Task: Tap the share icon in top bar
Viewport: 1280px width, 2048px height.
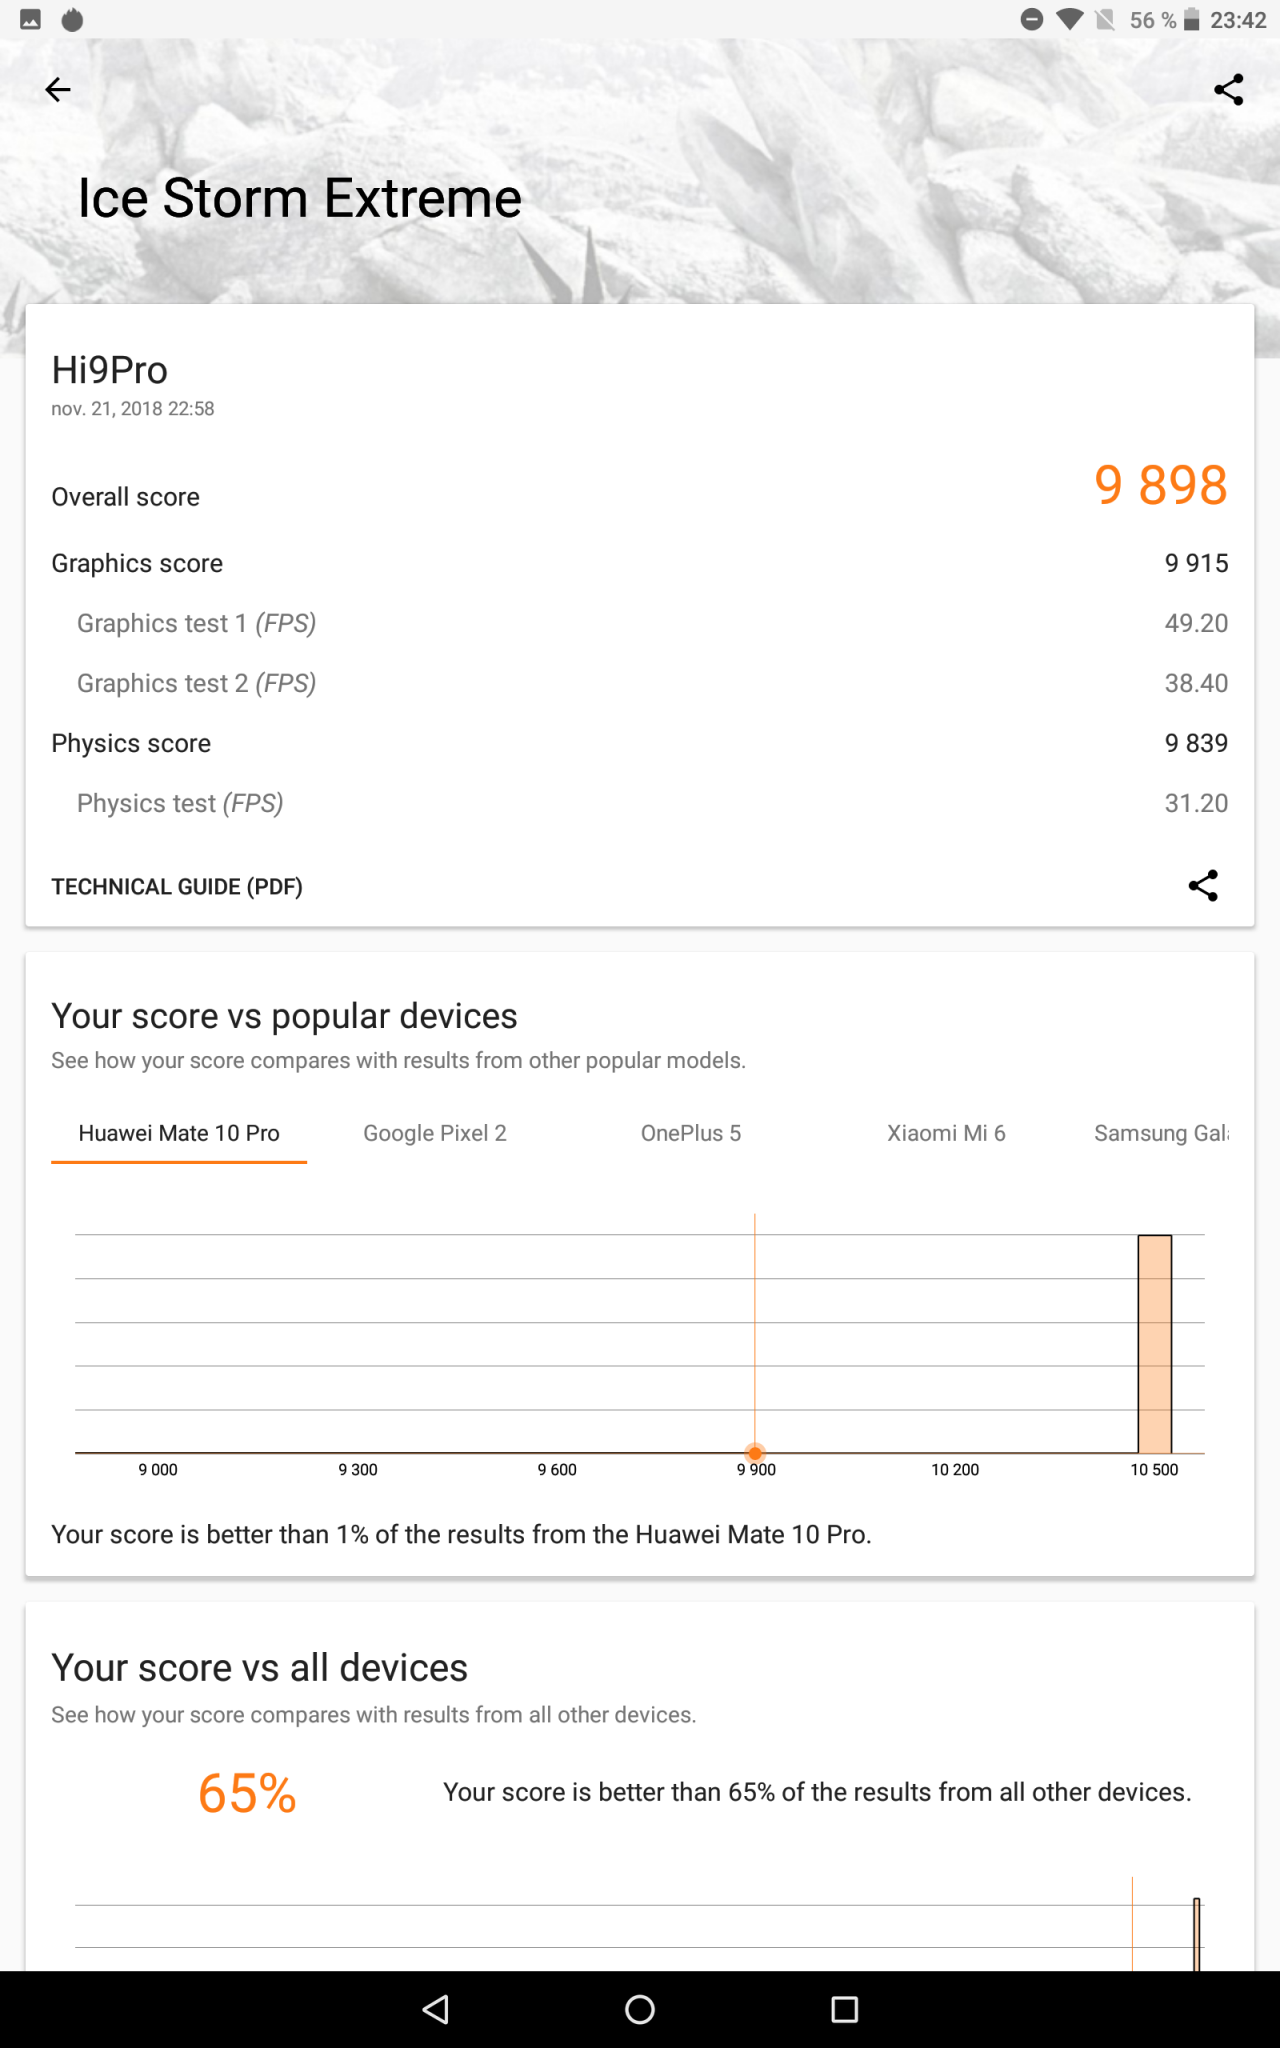Action: coord(1229,90)
